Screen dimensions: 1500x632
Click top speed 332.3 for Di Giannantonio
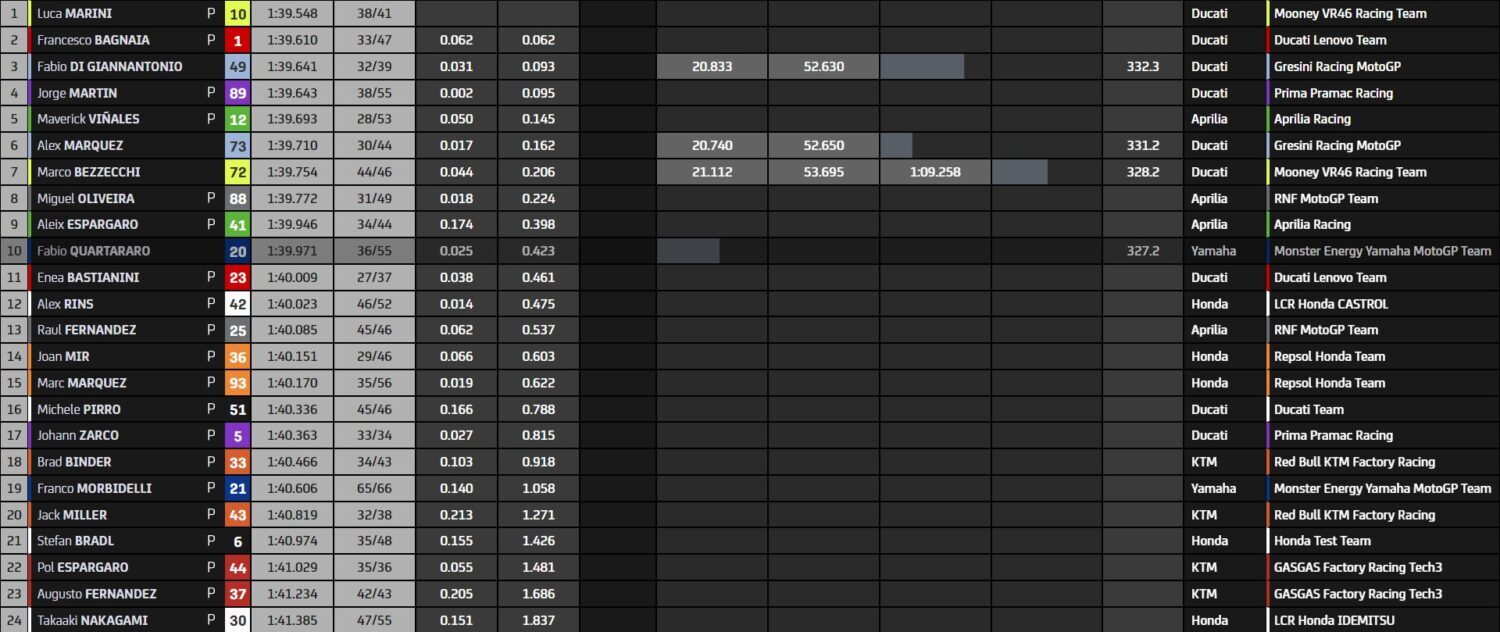(x=1143, y=67)
